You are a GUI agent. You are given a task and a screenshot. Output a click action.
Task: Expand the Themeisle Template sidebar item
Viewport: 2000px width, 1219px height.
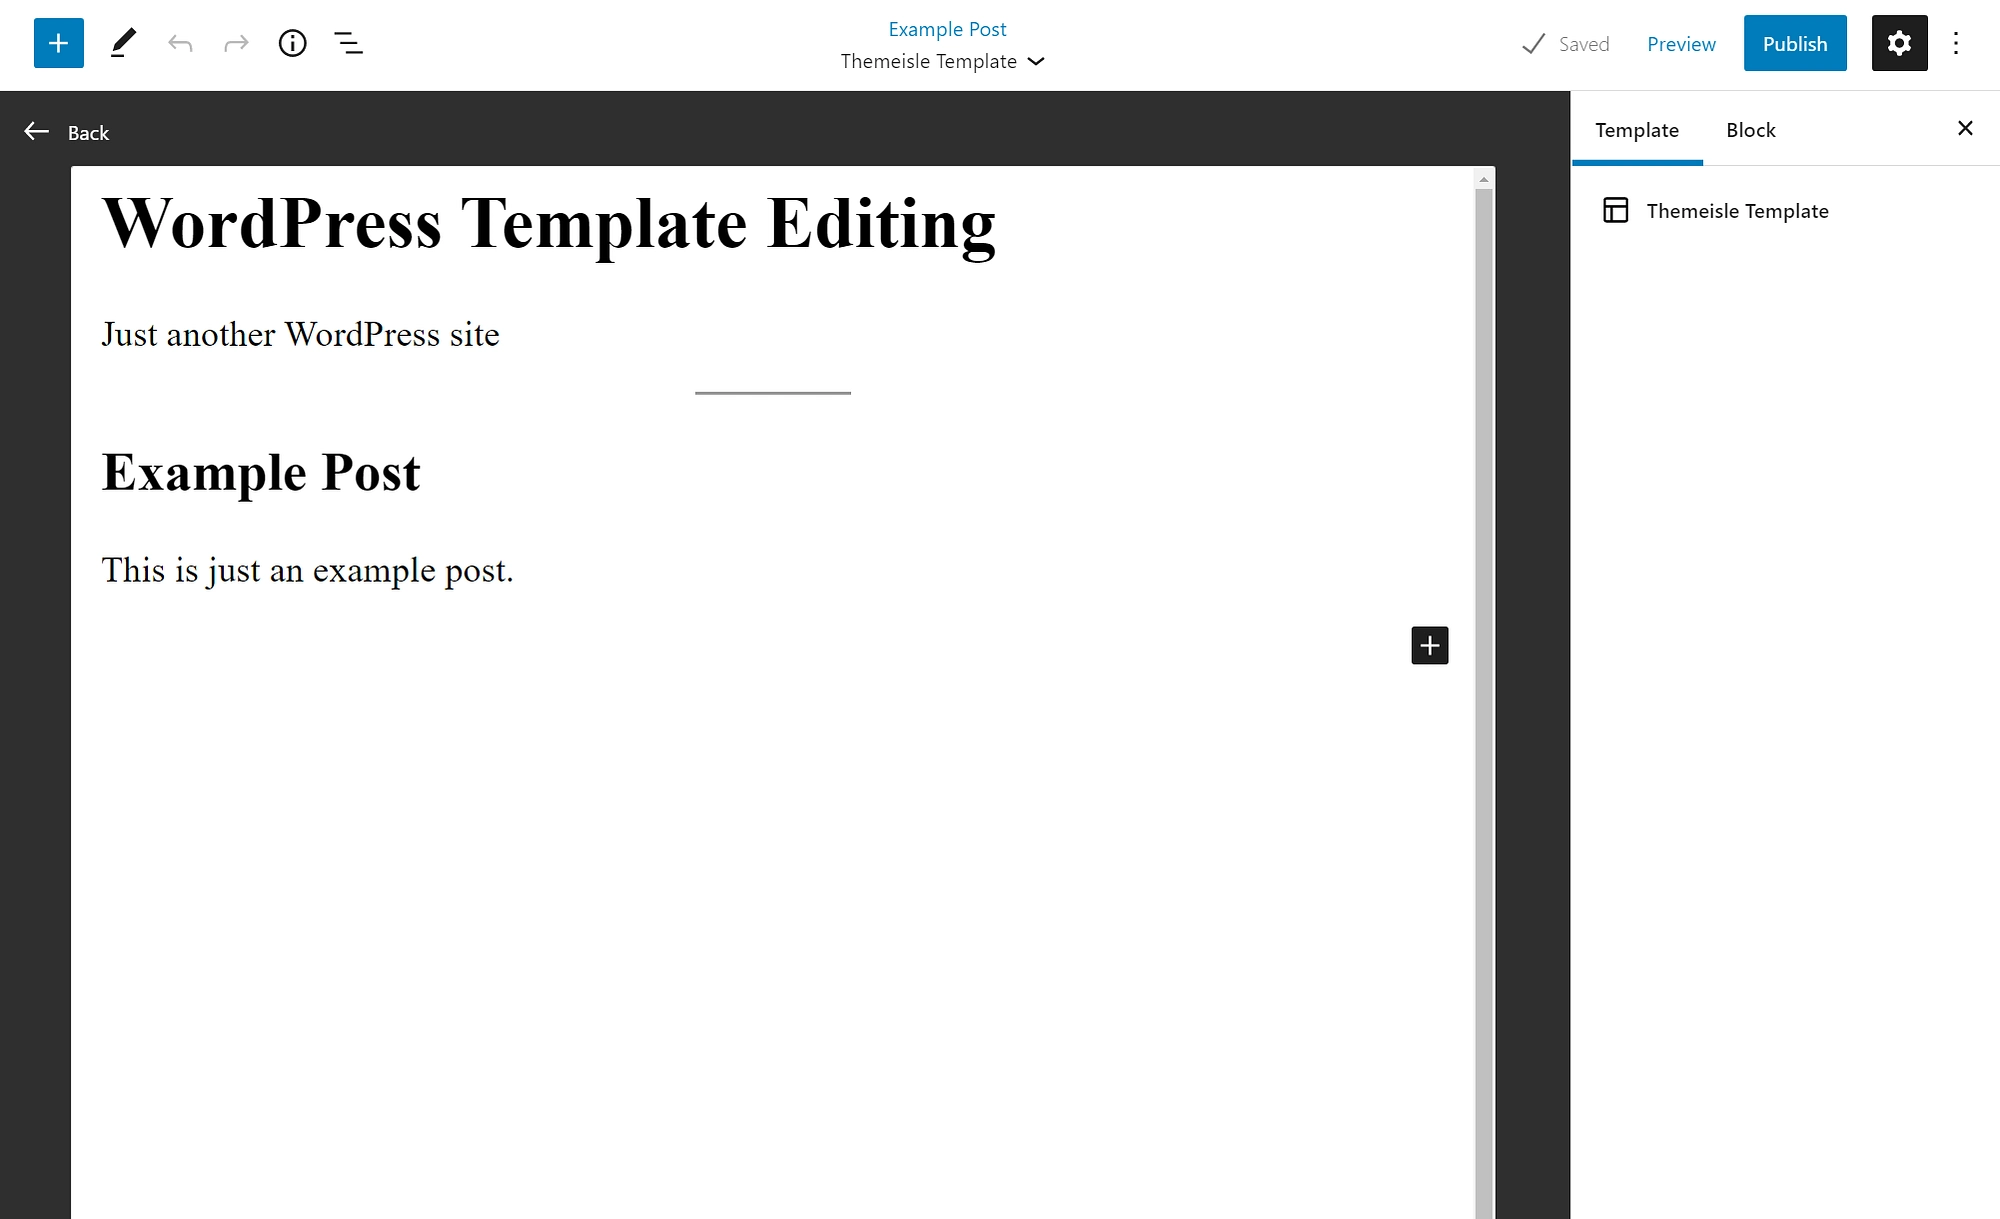pos(1739,210)
